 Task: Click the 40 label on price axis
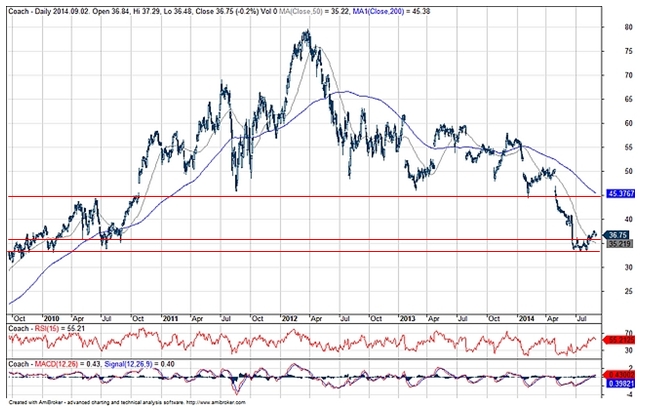click(x=629, y=219)
